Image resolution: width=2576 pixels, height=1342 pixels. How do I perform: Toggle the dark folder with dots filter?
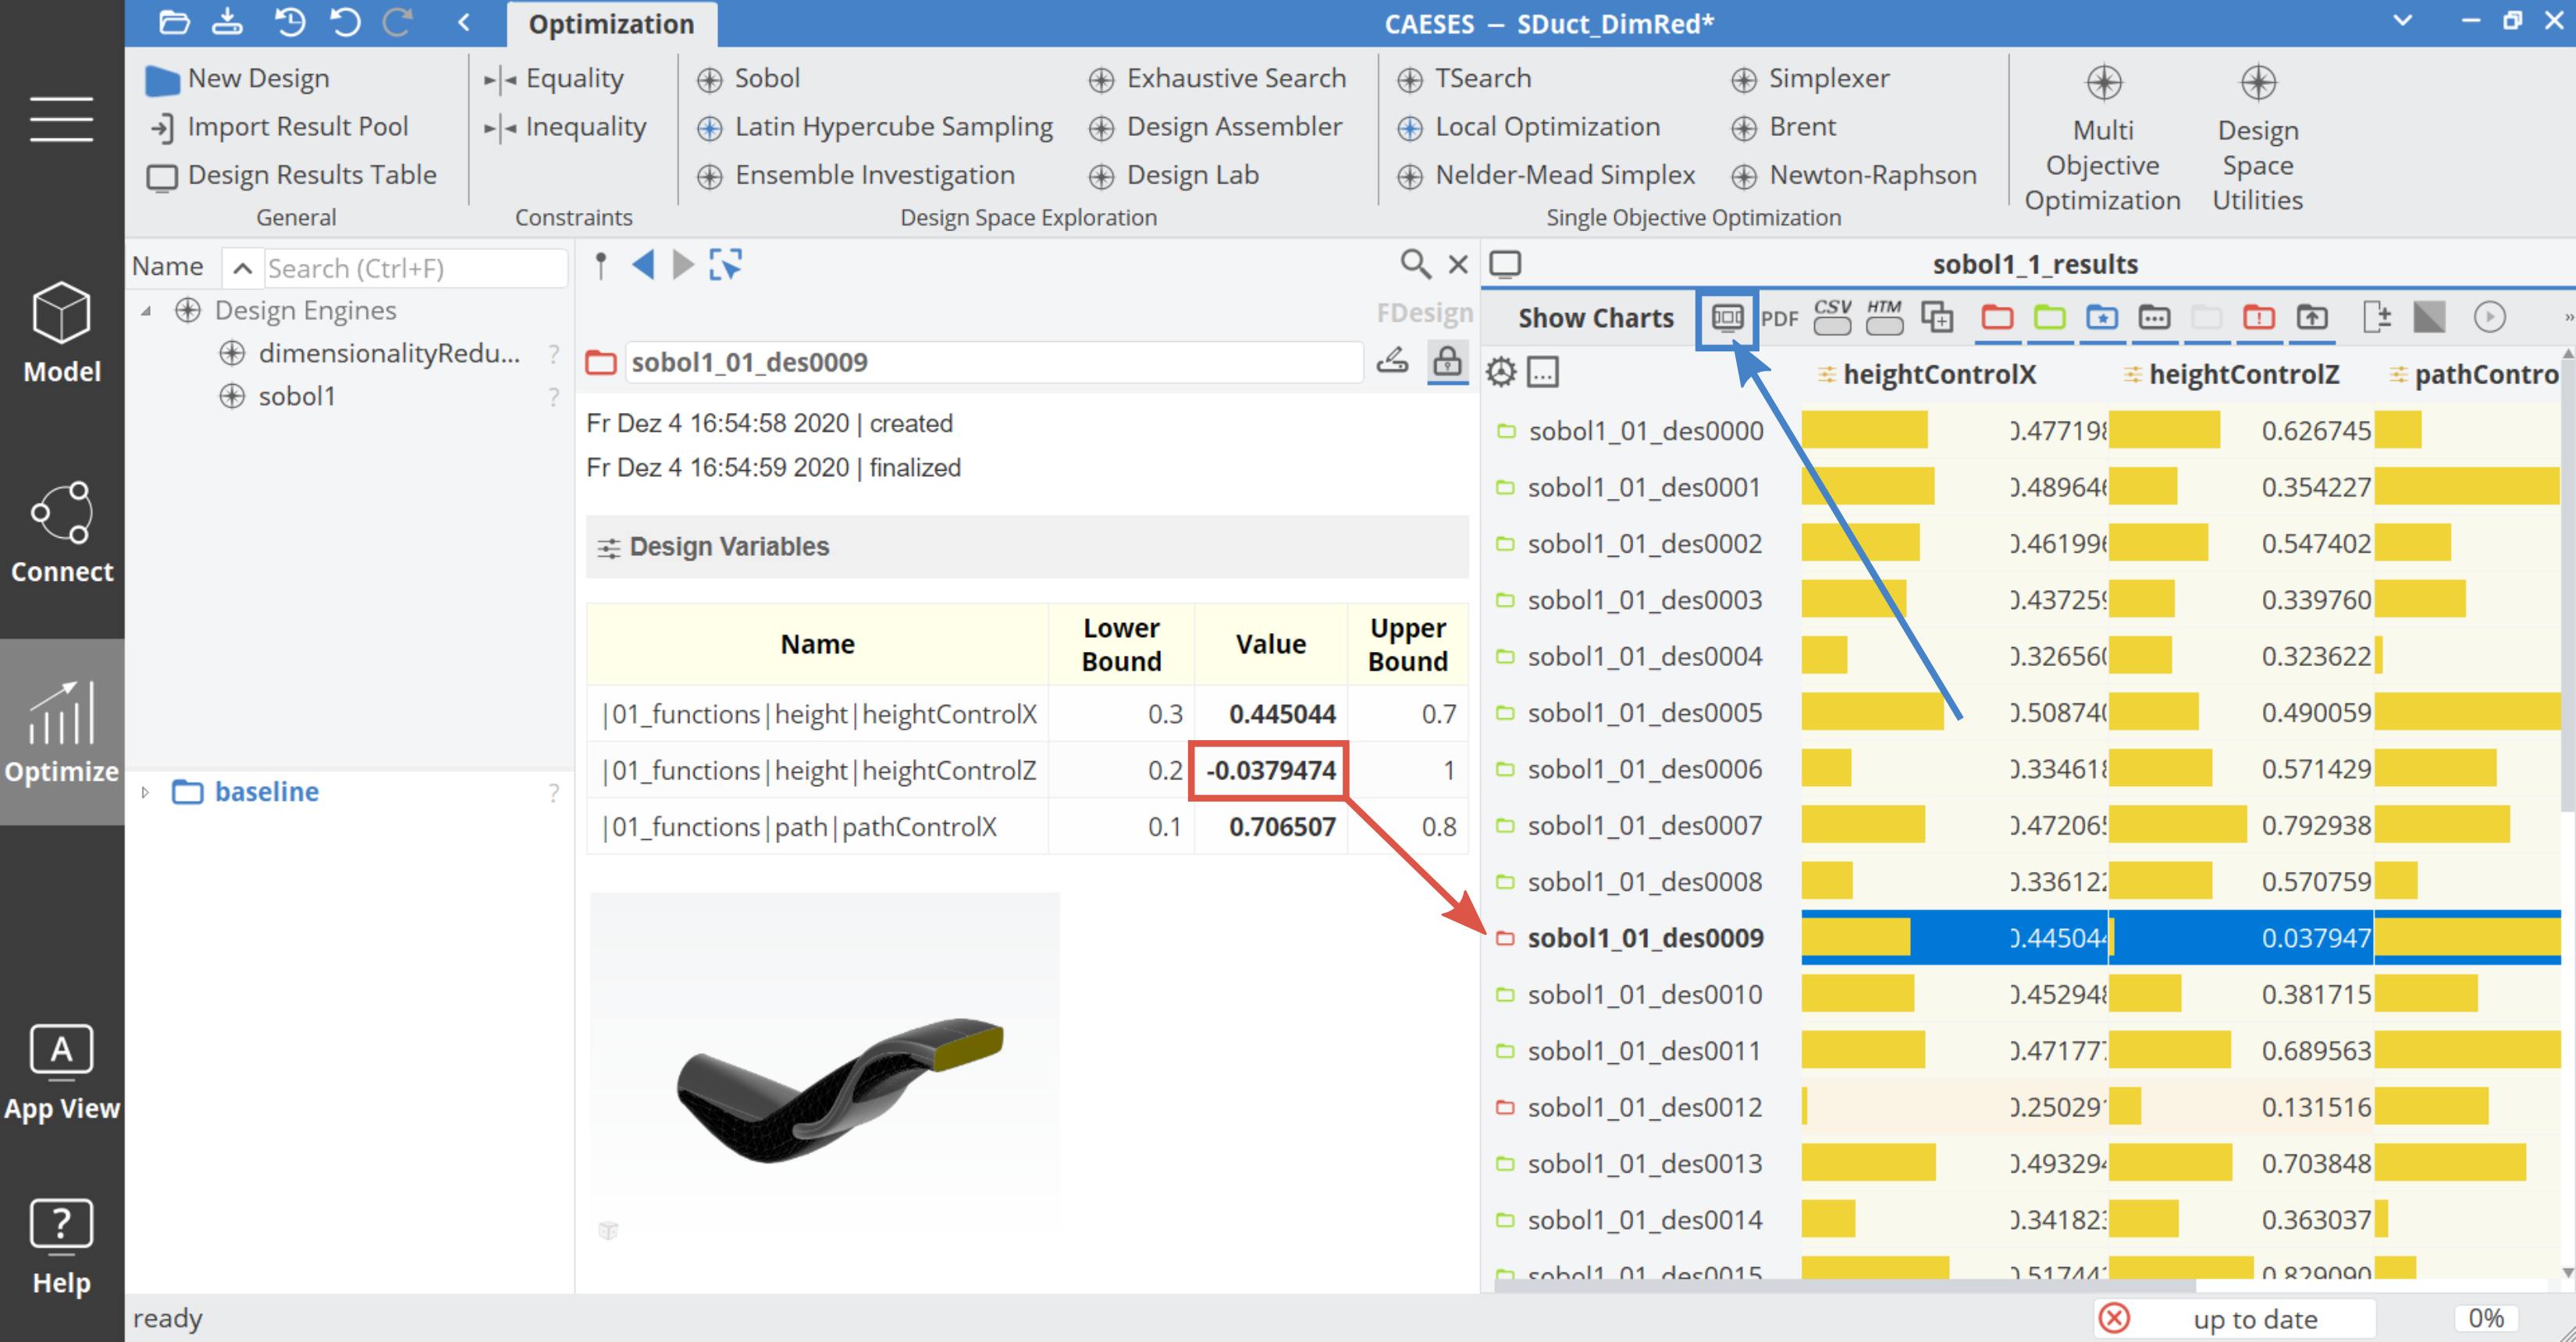tap(2154, 317)
